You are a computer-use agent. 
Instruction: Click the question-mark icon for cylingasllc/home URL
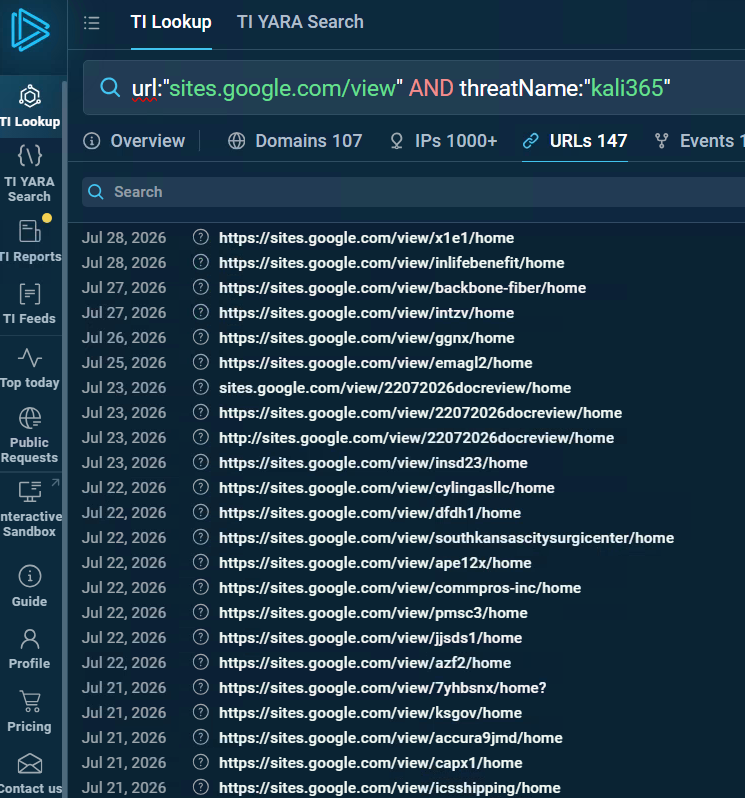[x=201, y=487]
